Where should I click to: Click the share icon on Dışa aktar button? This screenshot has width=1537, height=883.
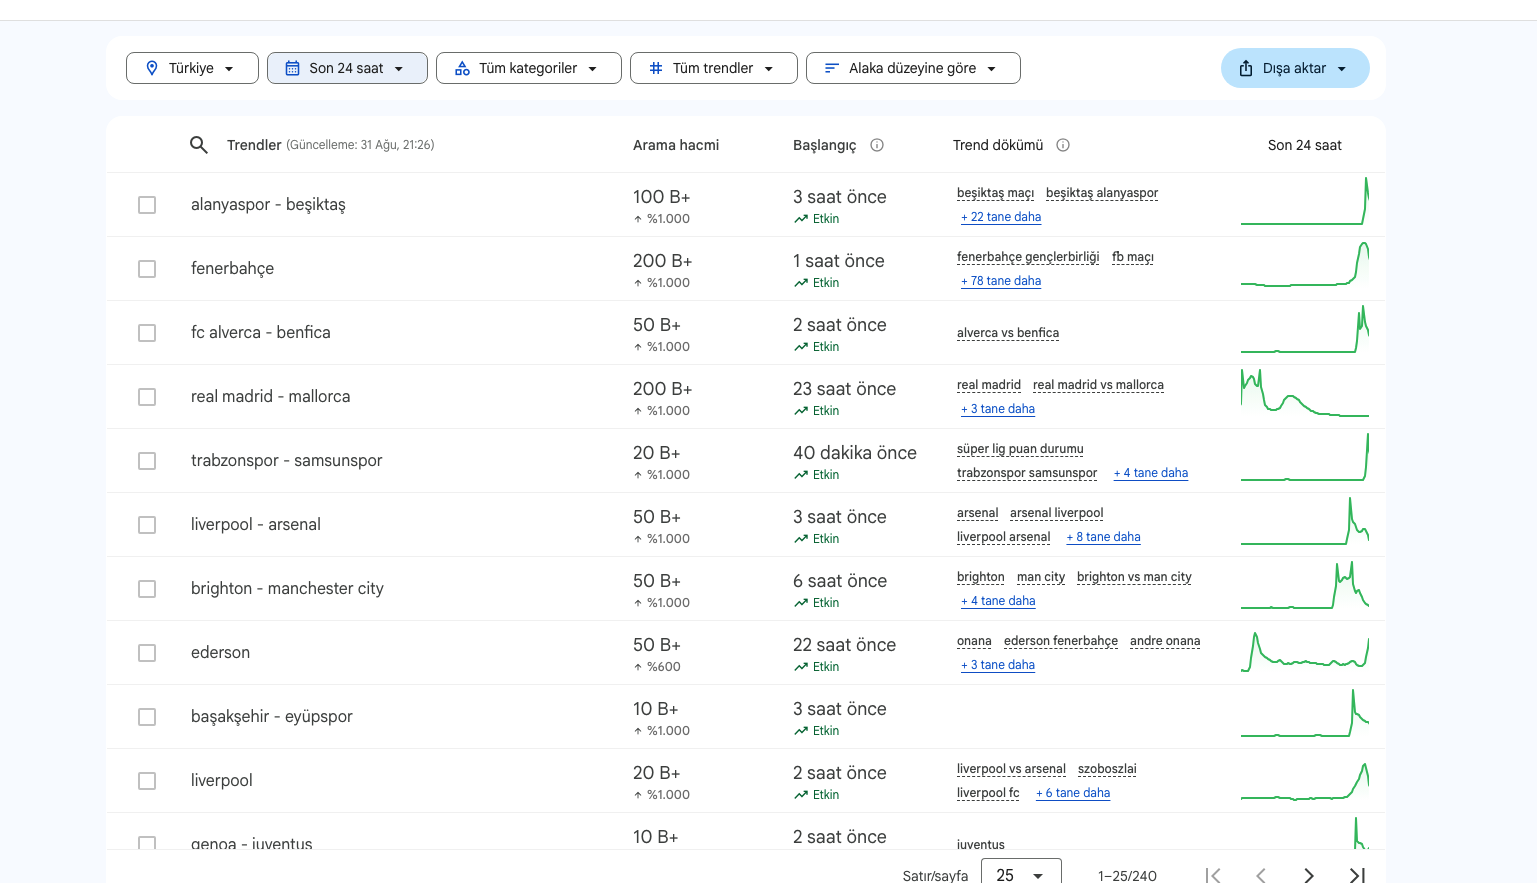coord(1245,68)
